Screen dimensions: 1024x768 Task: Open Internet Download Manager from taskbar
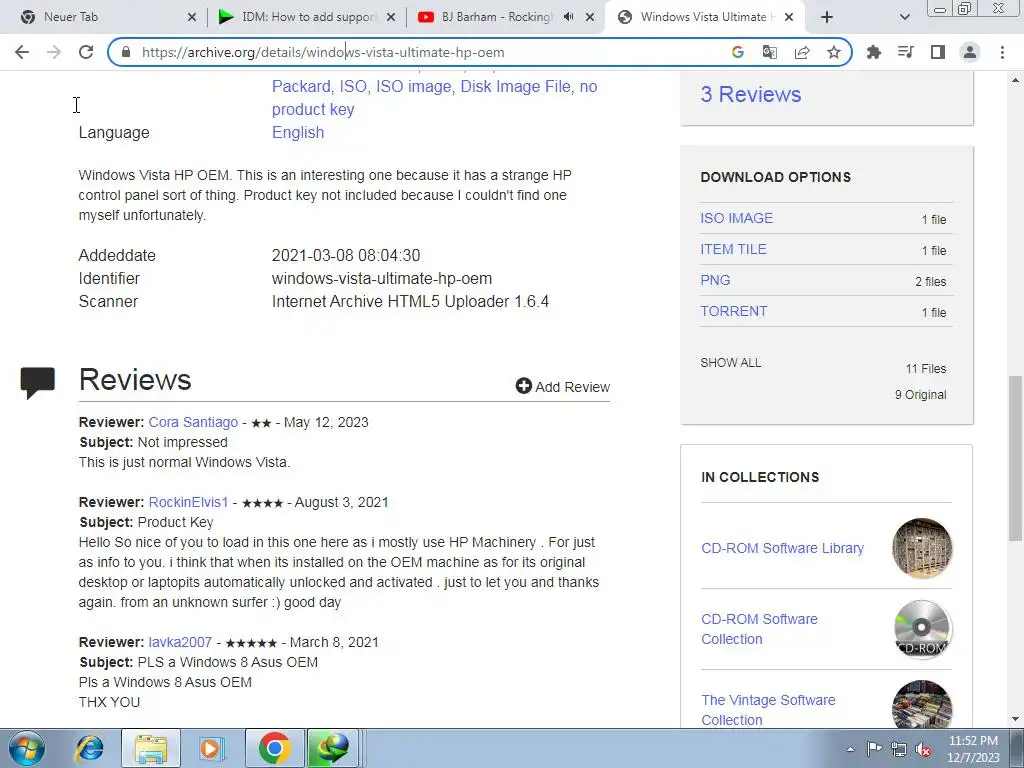pyautogui.click(x=334, y=748)
